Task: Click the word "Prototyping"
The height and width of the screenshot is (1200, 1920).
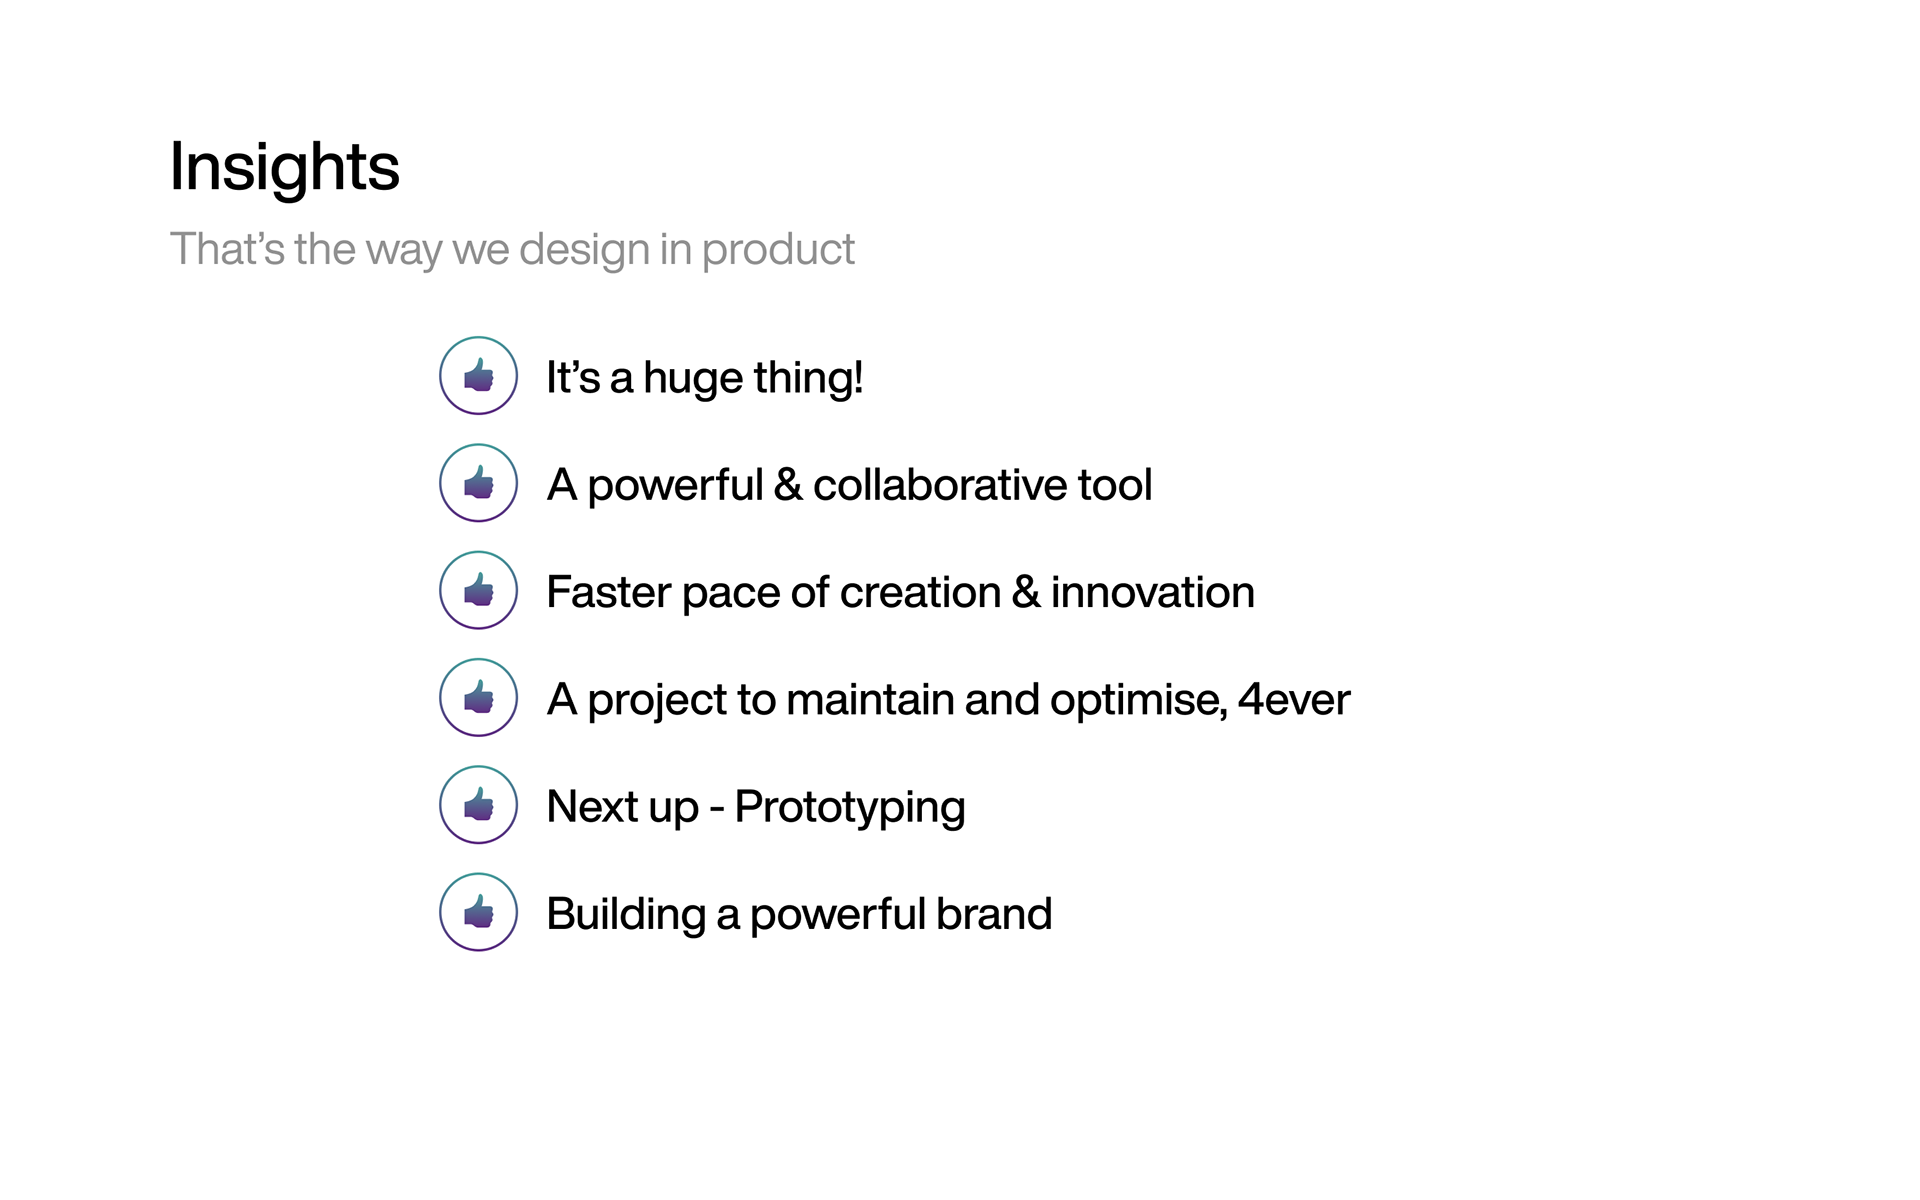Action: 850,808
